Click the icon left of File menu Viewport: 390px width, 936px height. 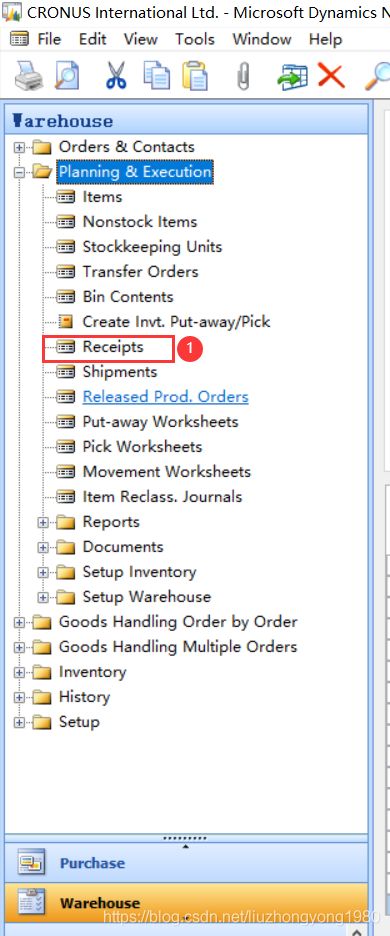[x=20, y=39]
